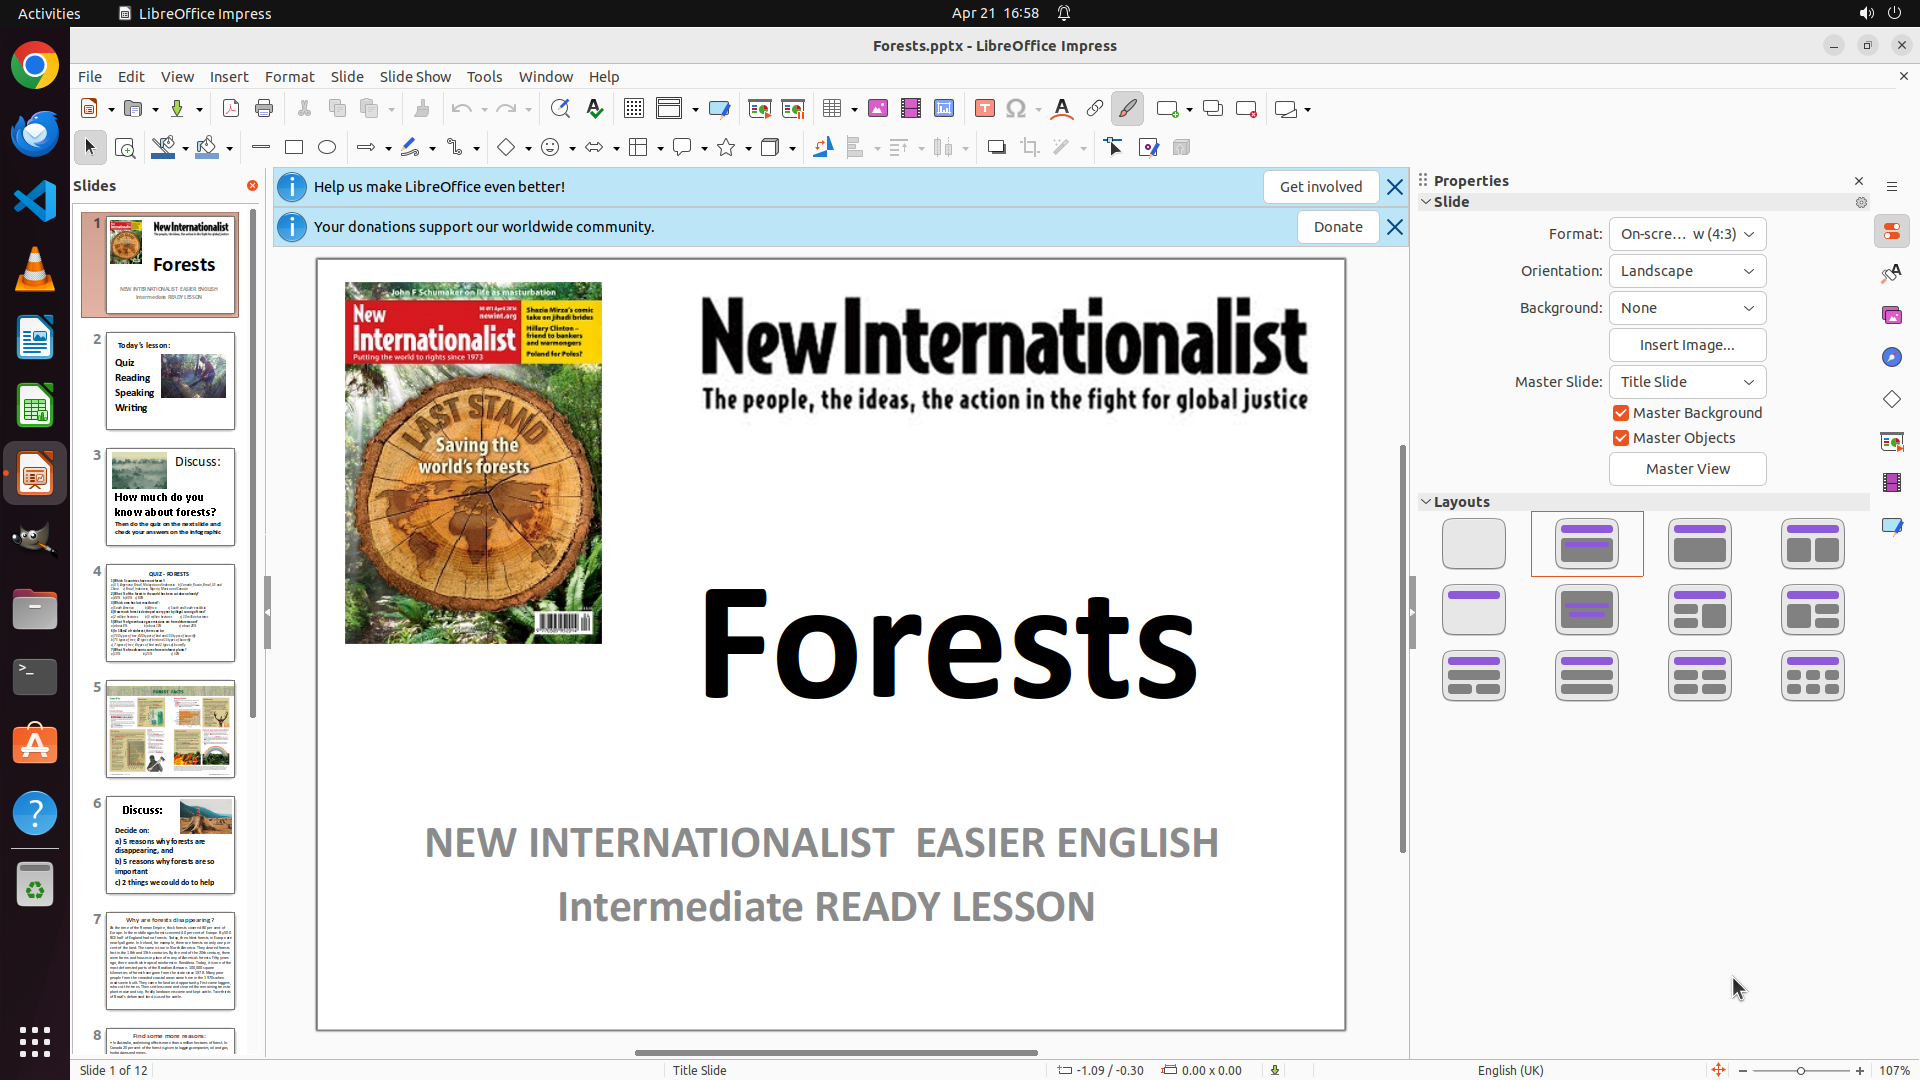1920x1080 pixels.
Task: Uncheck the Master Objects checkbox
Action: click(1621, 438)
